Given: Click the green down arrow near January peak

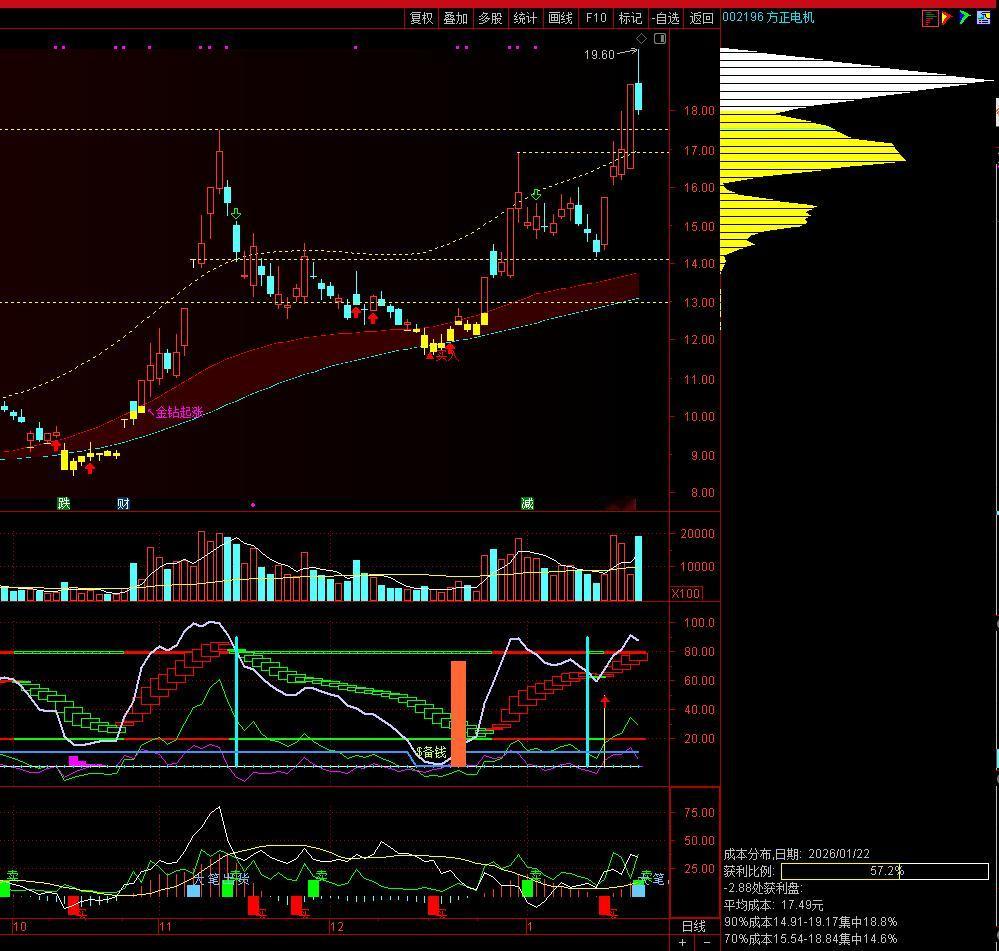Looking at the screenshot, I should coord(536,194).
